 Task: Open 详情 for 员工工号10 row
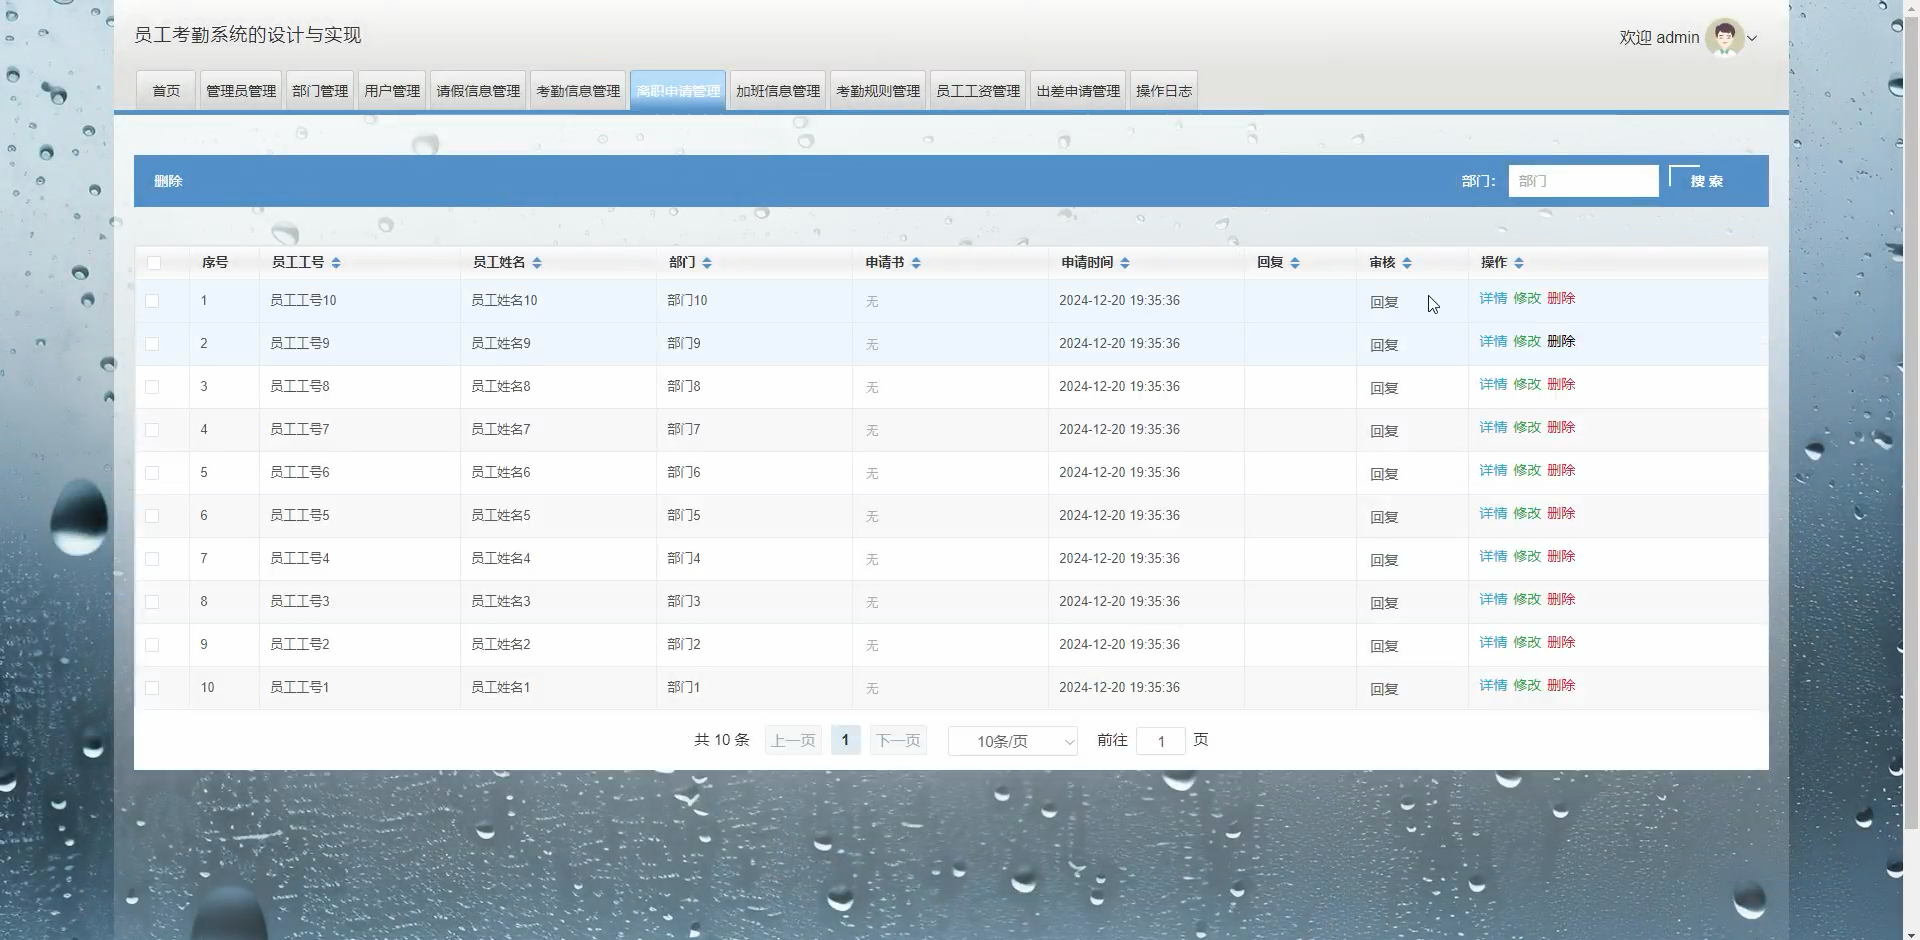[1493, 298]
